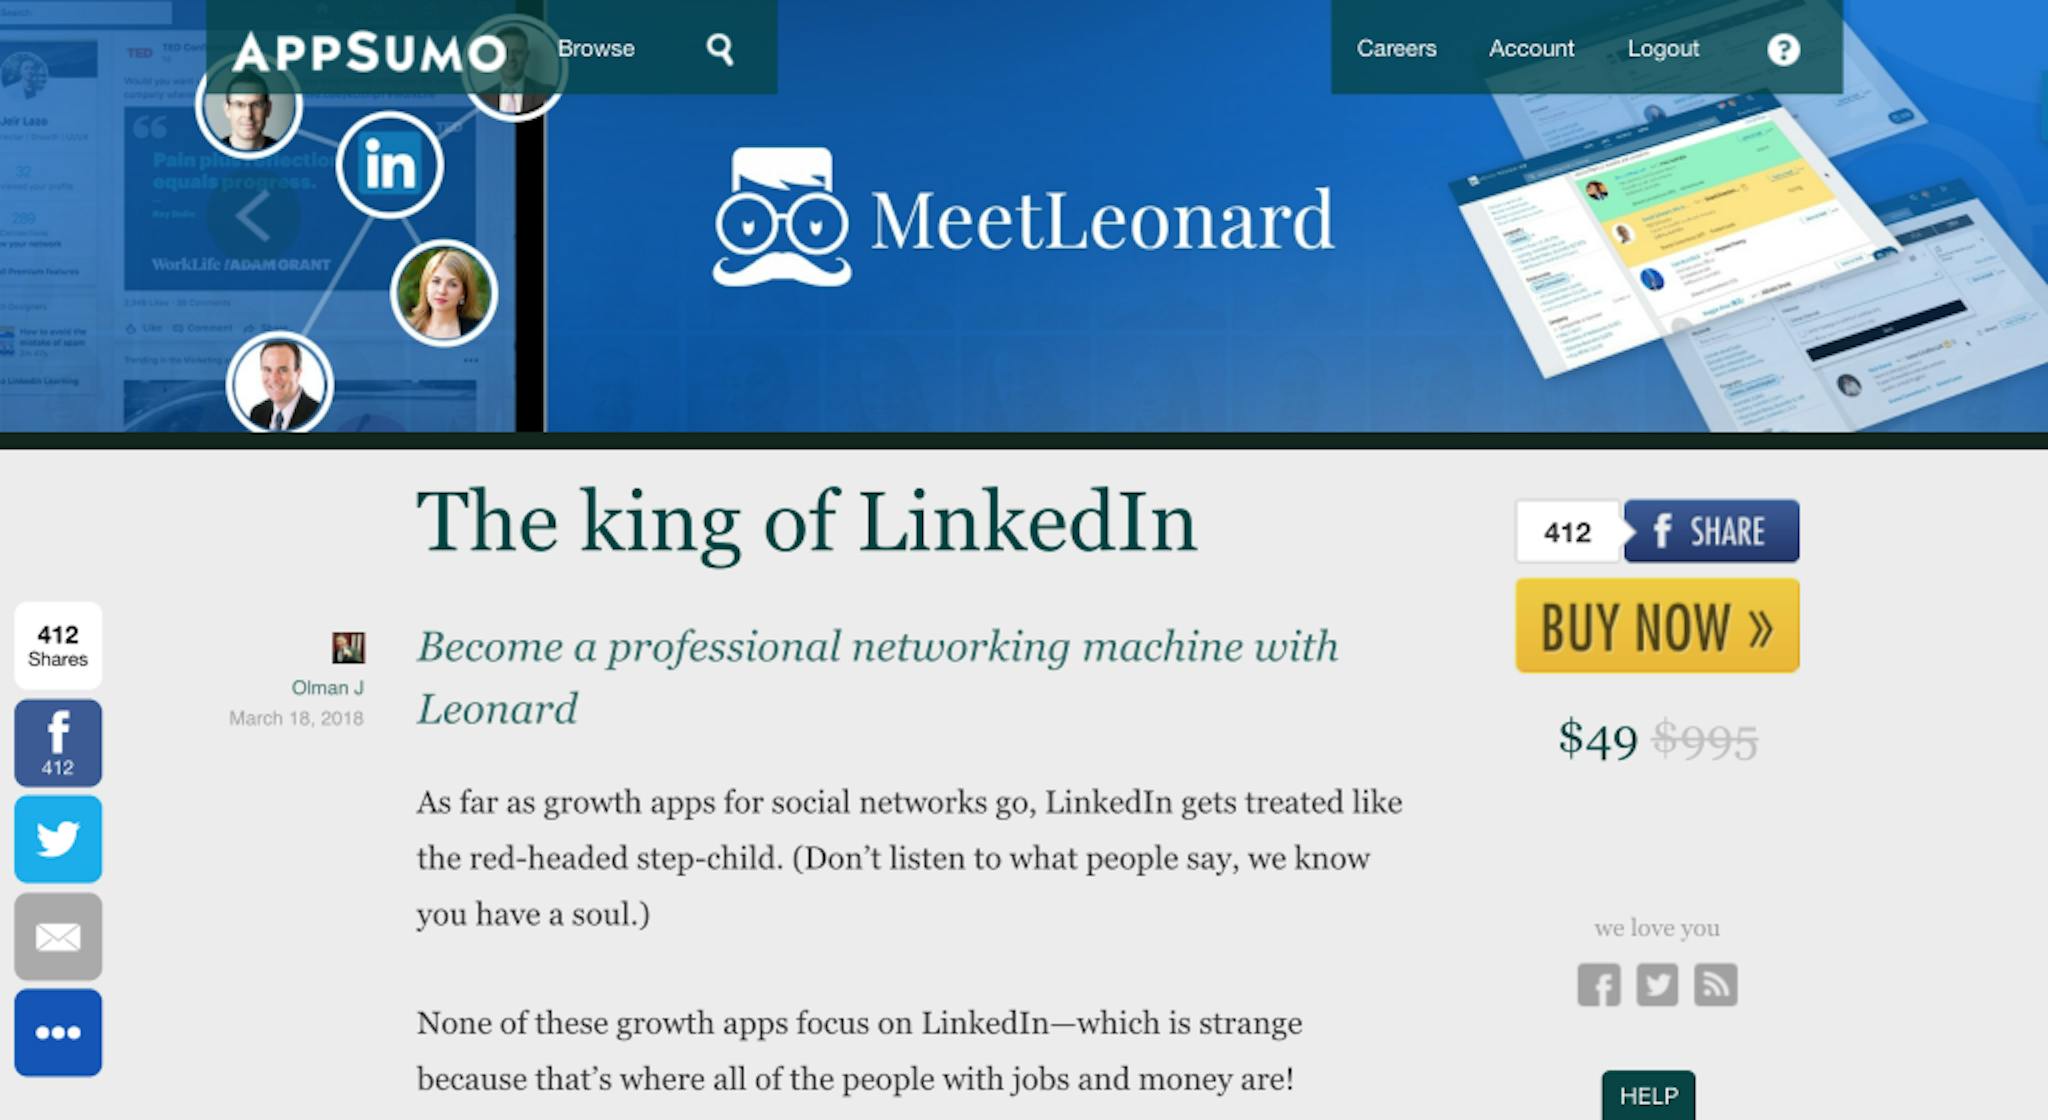Open the Careers page

pyautogui.click(x=1396, y=48)
